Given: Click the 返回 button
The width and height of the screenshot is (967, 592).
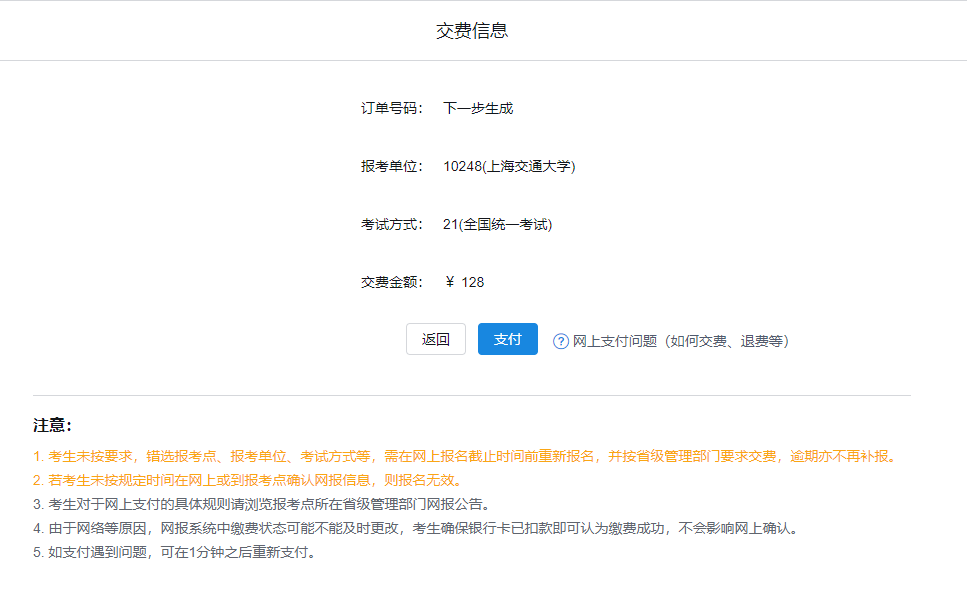Looking at the screenshot, I should (x=435, y=339).
